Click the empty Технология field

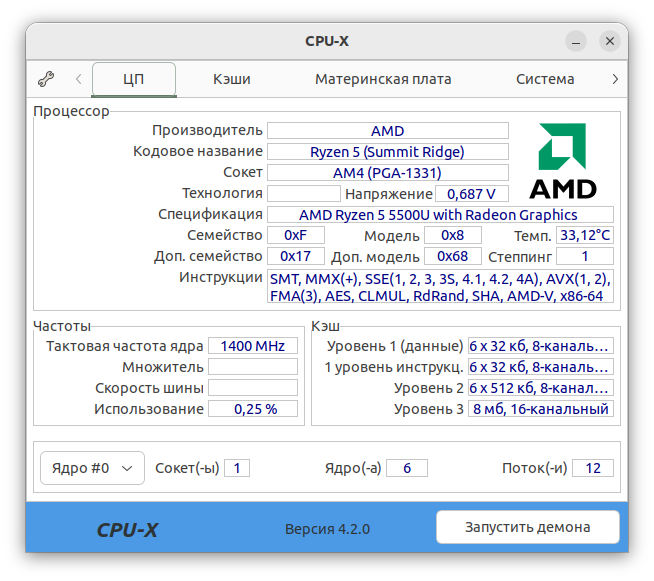pos(304,194)
